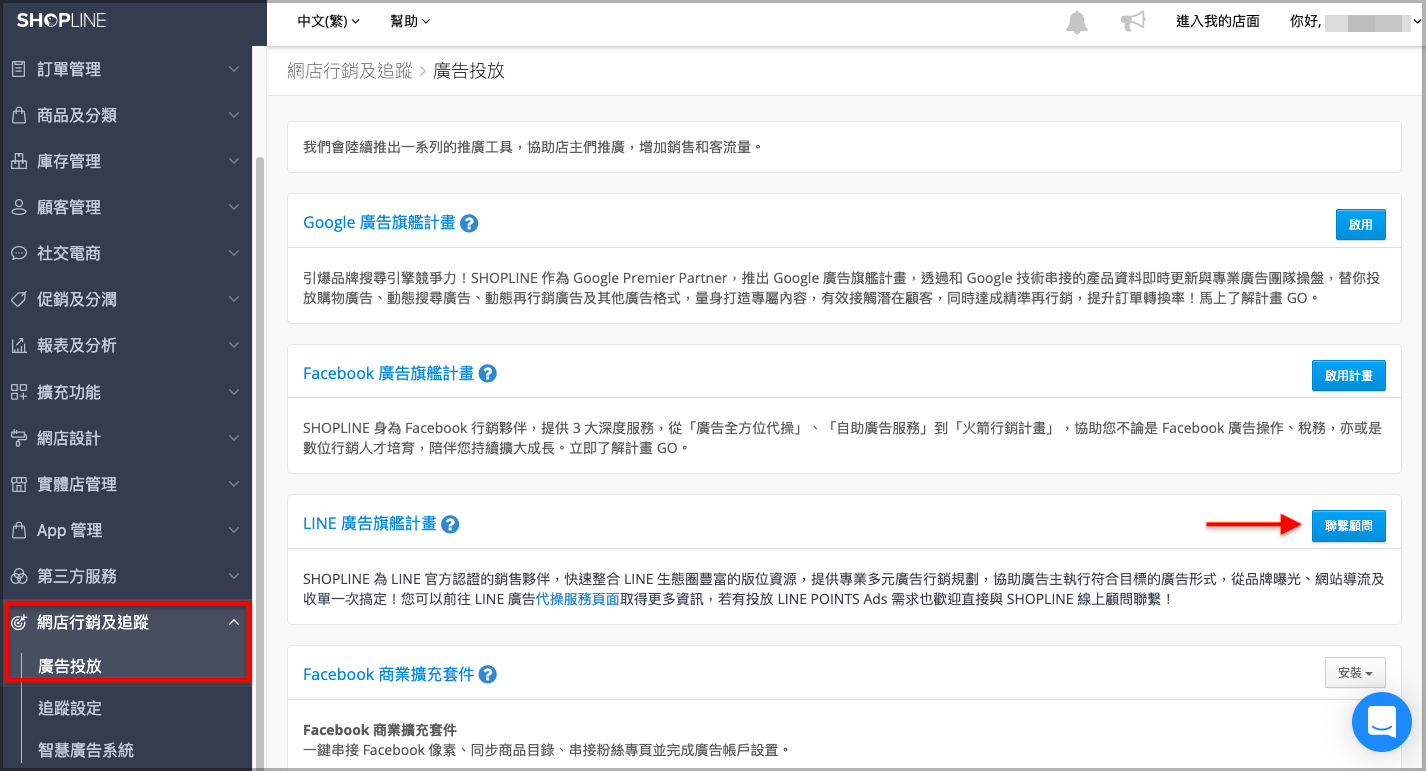The image size is (1426, 771).
Task: Click help icon beside Facebook 商業擴充套件
Action: click(x=488, y=675)
